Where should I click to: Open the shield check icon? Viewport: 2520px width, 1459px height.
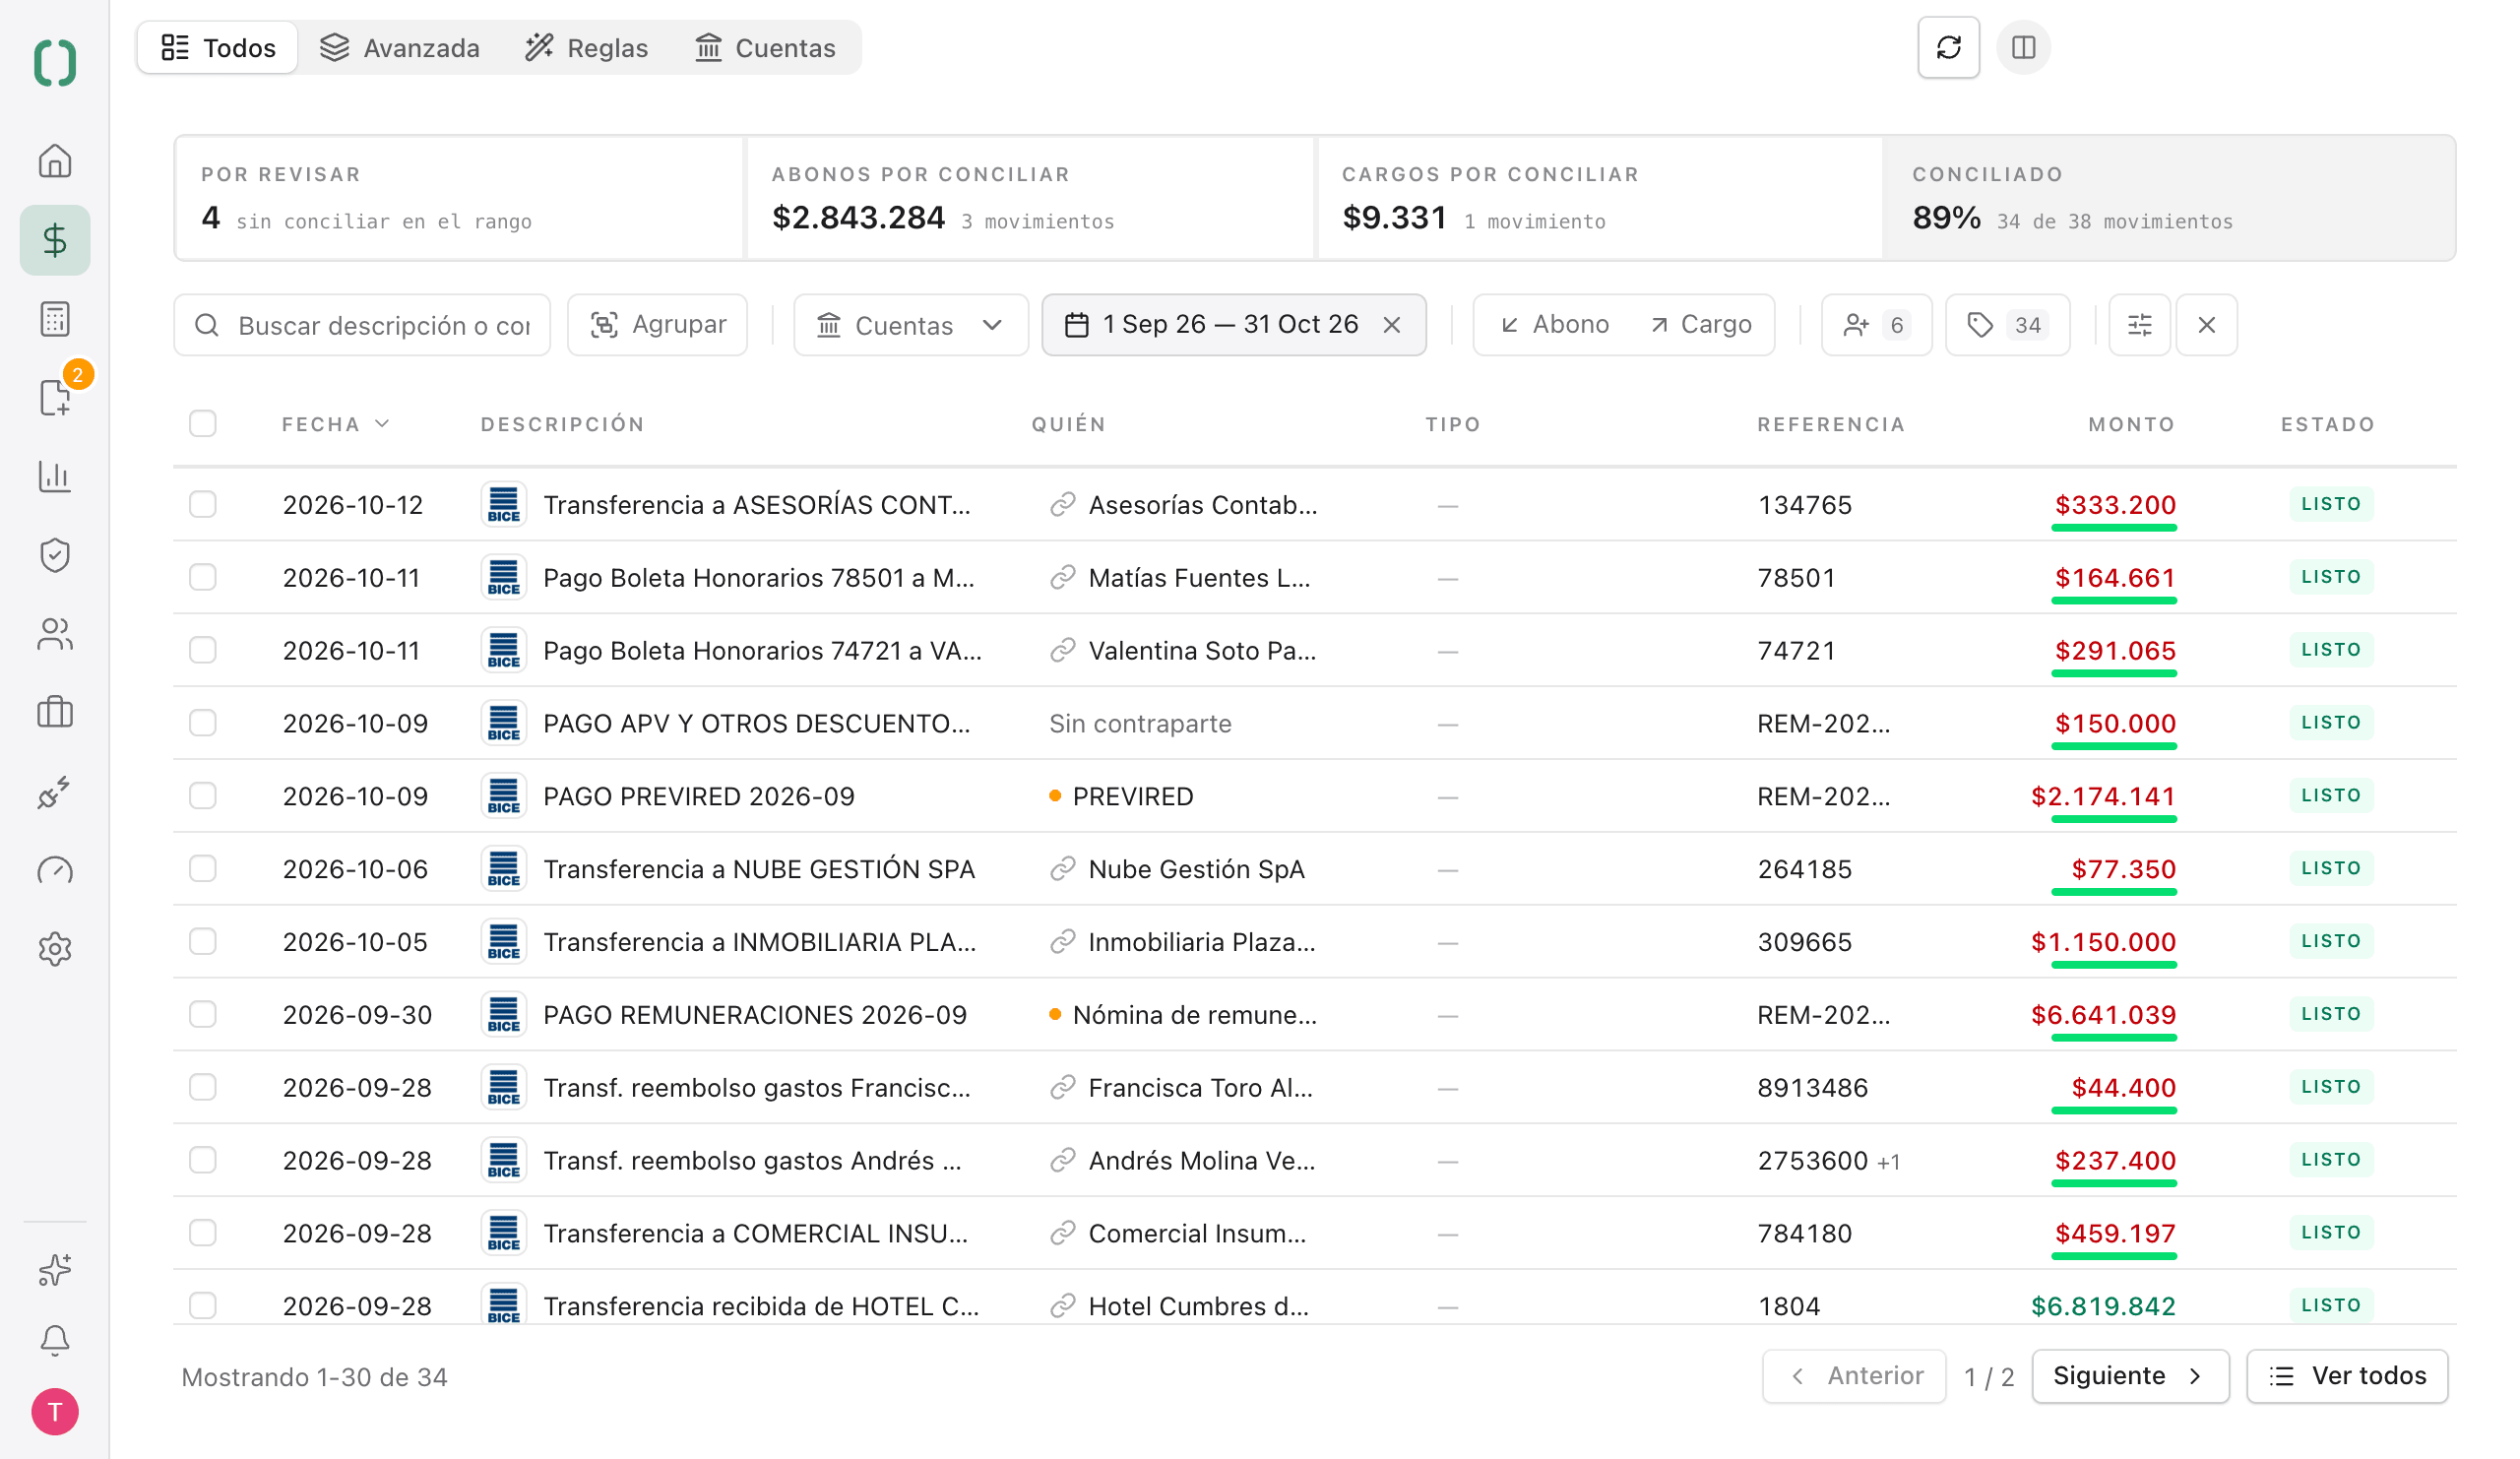coord(55,555)
